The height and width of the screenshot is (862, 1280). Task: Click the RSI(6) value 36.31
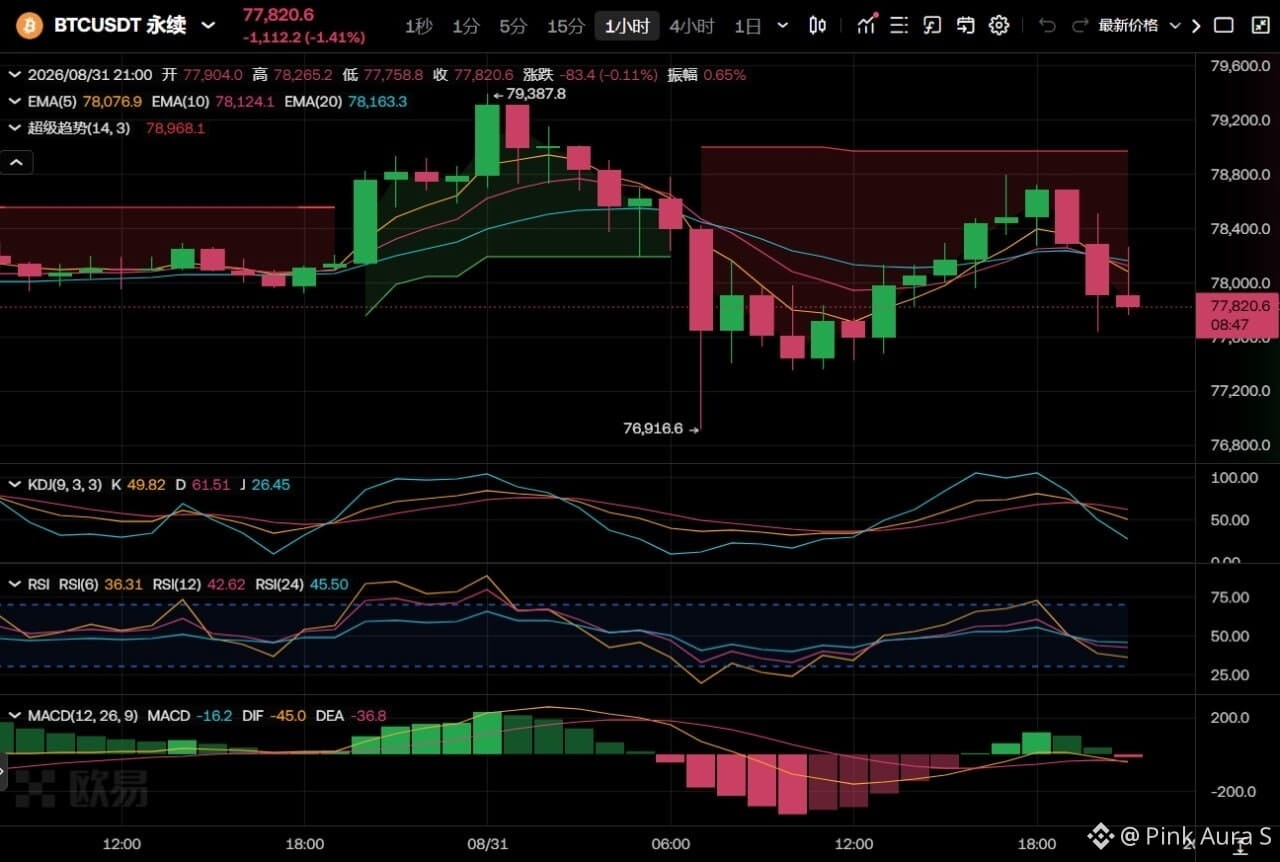click(x=123, y=584)
